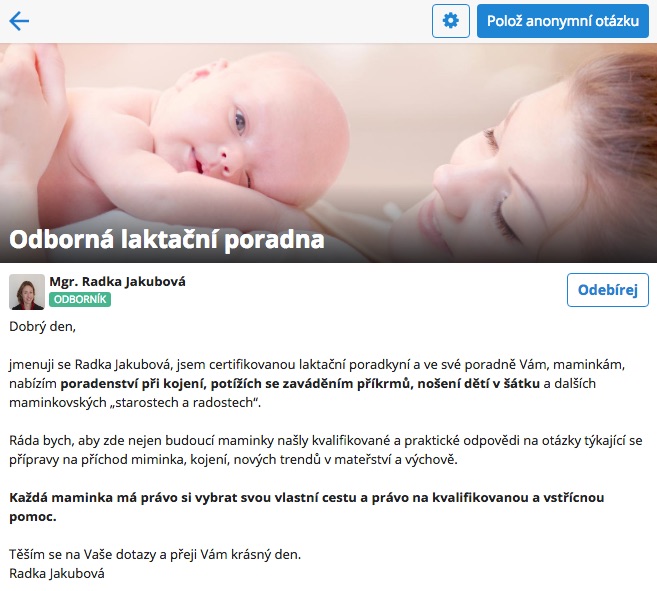This screenshot has width=657, height=591.
Task: Subscribe with the Odebírej button
Action: pyautogui.click(x=608, y=290)
